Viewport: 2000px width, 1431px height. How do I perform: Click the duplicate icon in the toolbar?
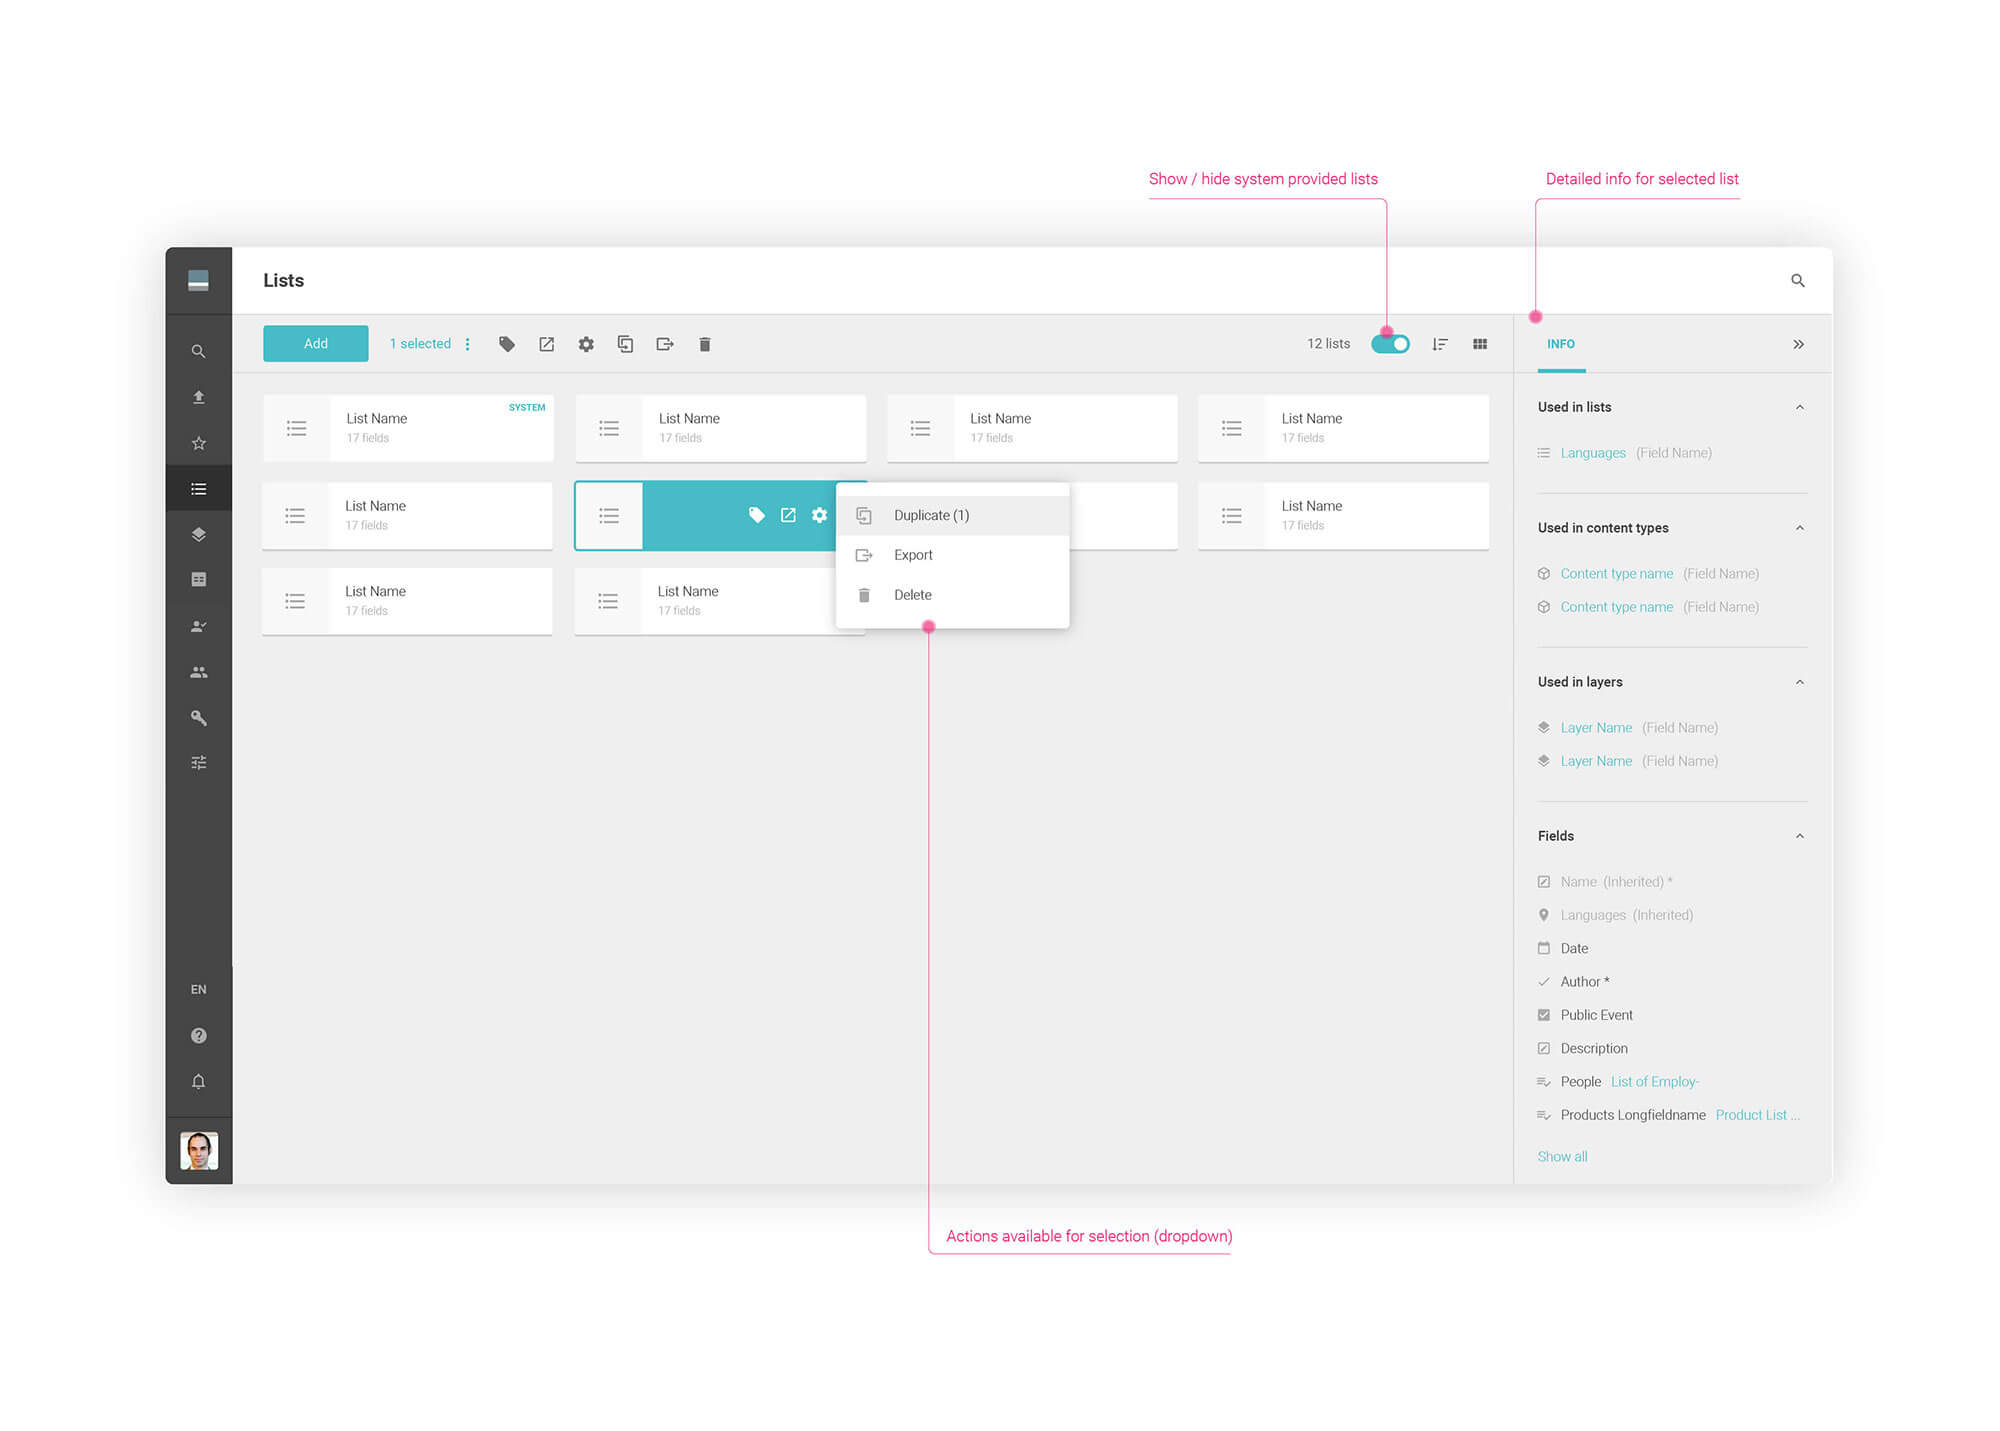pos(625,344)
